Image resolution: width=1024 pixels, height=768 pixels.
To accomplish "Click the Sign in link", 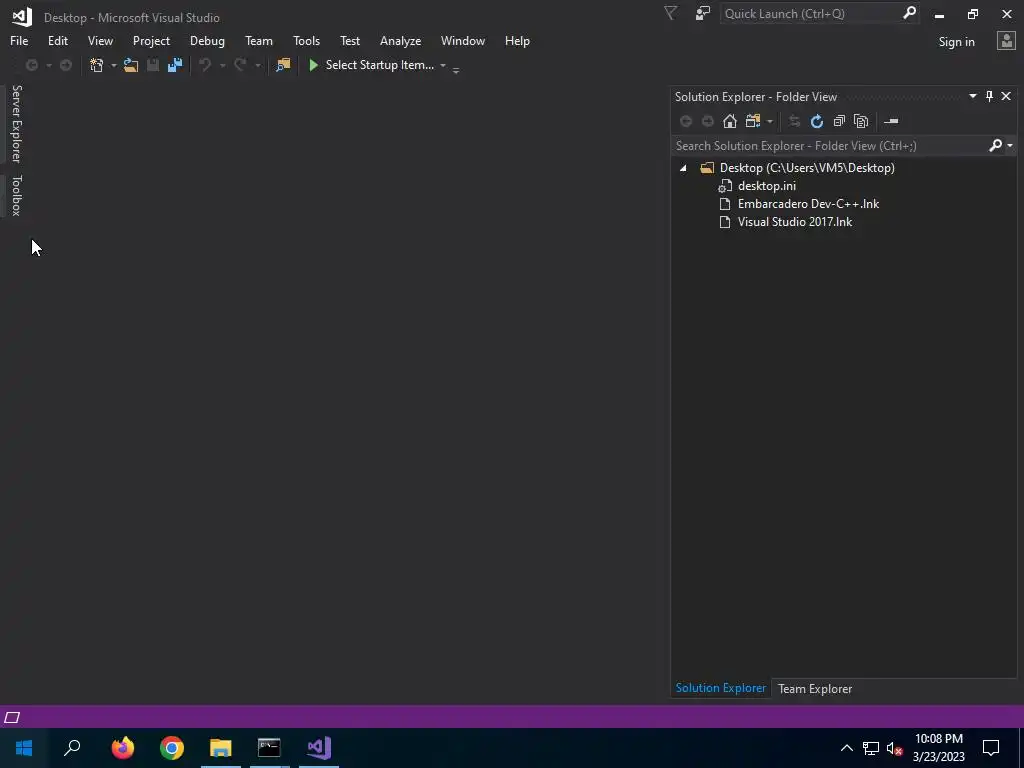I will click(956, 41).
